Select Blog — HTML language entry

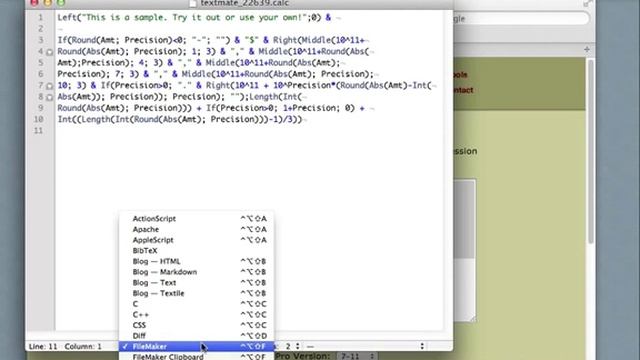196,261
